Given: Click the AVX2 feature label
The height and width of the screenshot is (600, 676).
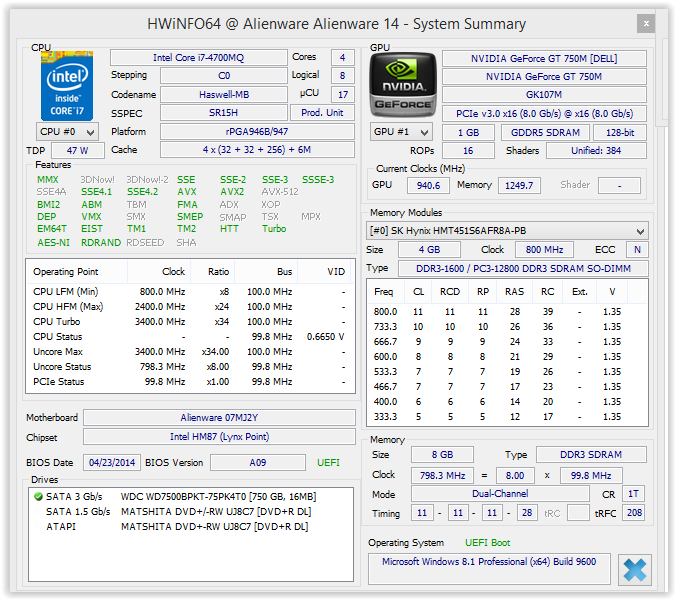Looking at the screenshot, I should click(232, 192).
